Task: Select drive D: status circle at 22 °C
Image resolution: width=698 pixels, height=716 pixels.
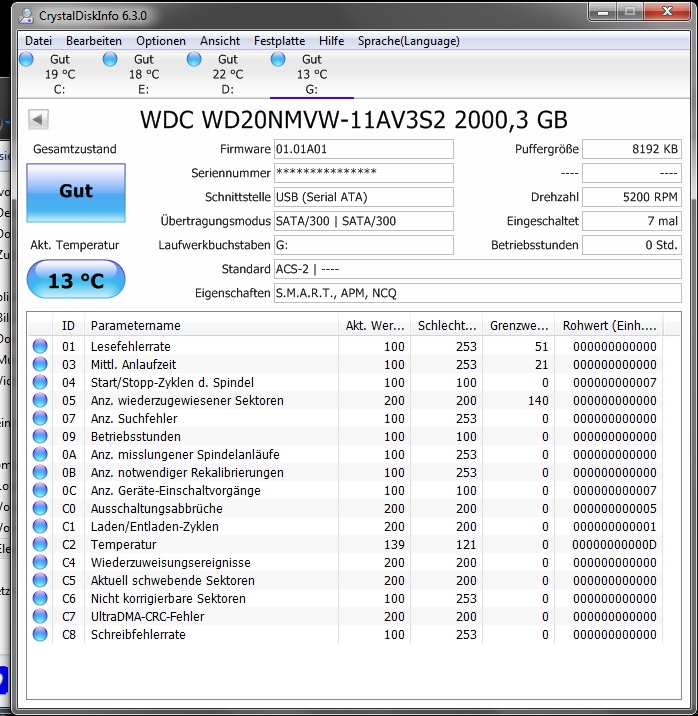Action: [x=194, y=59]
